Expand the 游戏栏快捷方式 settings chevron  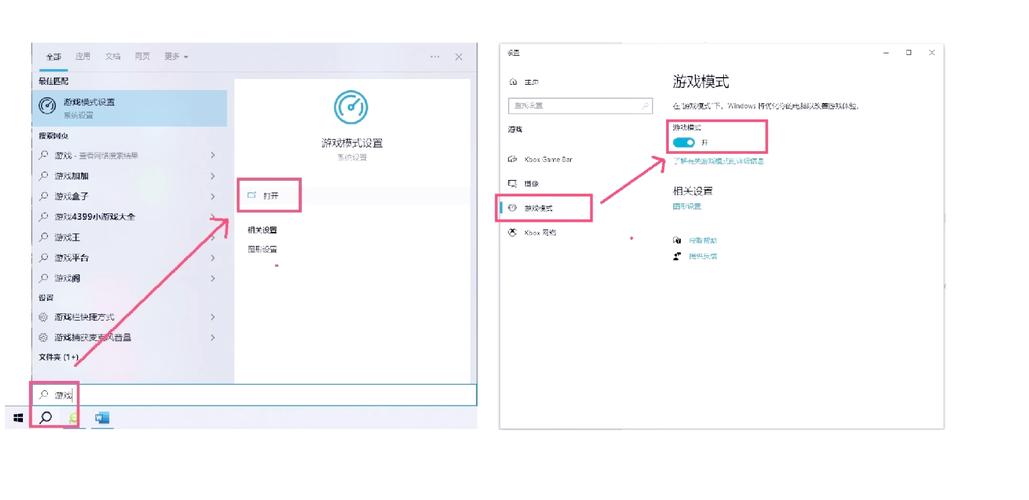coord(213,317)
